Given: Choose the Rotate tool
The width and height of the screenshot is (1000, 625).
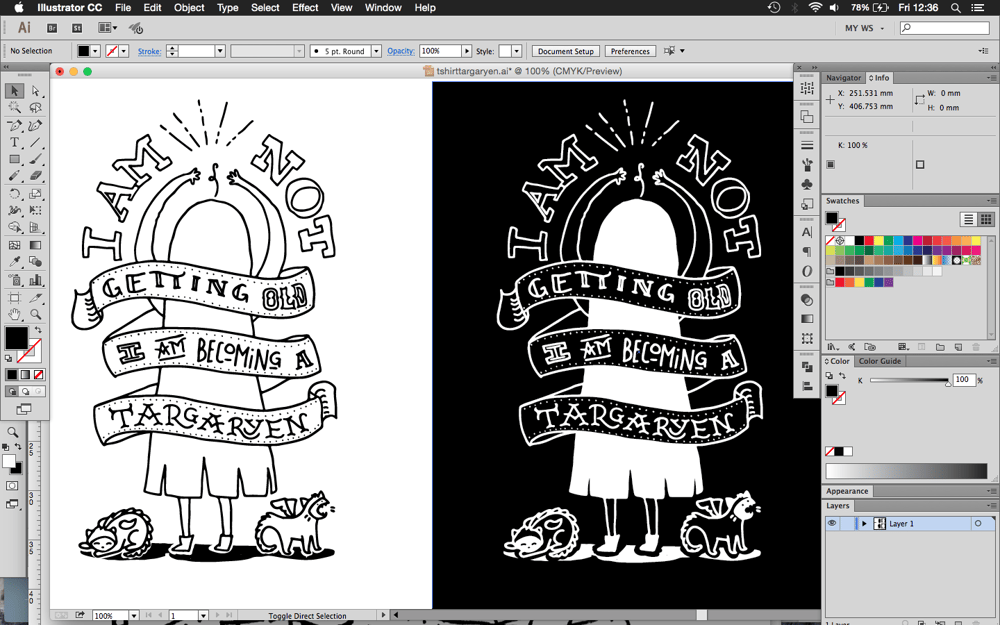Looking at the screenshot, I should coord(15,193).
